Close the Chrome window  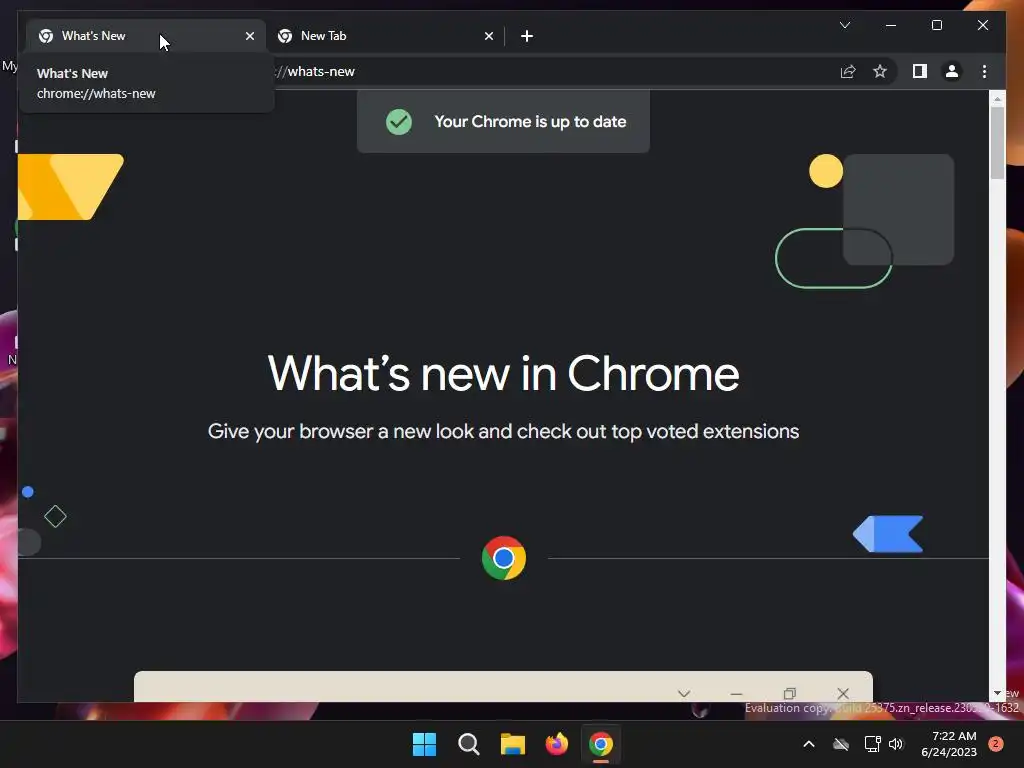(x=982, y=25)
